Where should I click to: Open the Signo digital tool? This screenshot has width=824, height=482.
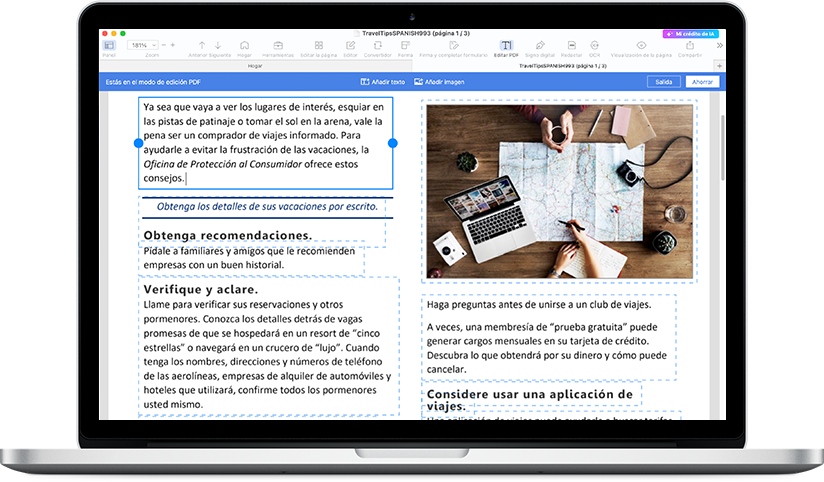pos(540,46)
